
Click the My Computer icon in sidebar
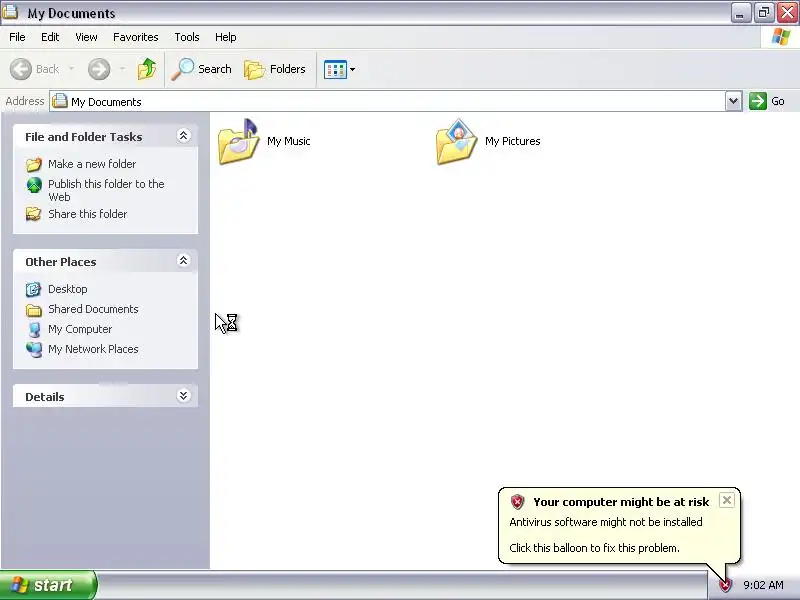click(34, 330)
